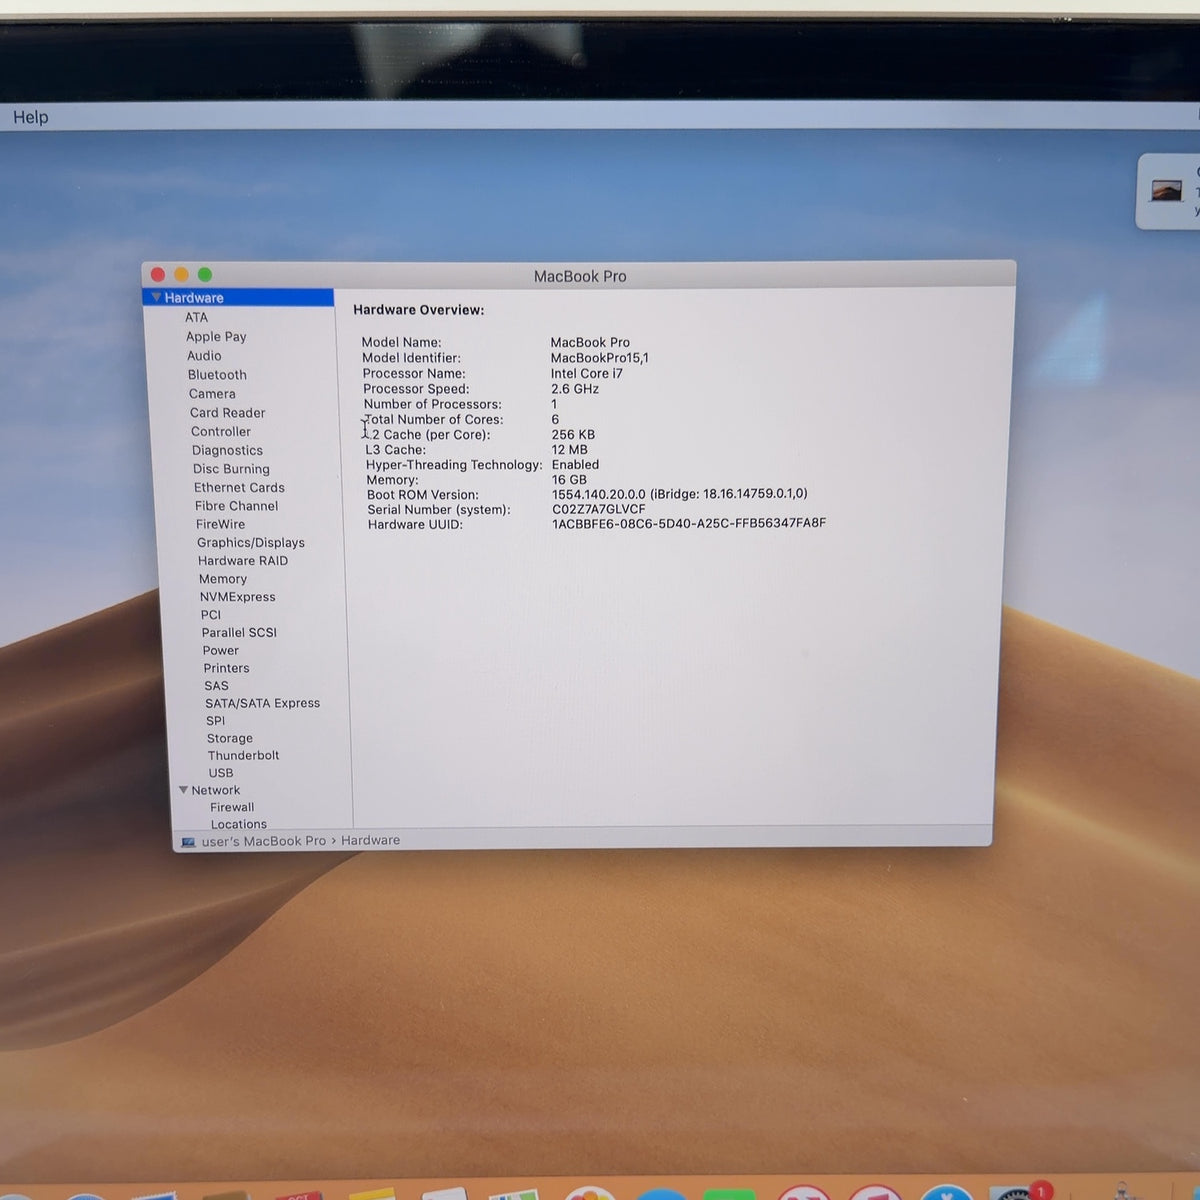Image resolution: width=1200 pixels, height=1200 pixels.
Task: Select Apple Pay in the sidebar
Action: click(x=216, y=337)
